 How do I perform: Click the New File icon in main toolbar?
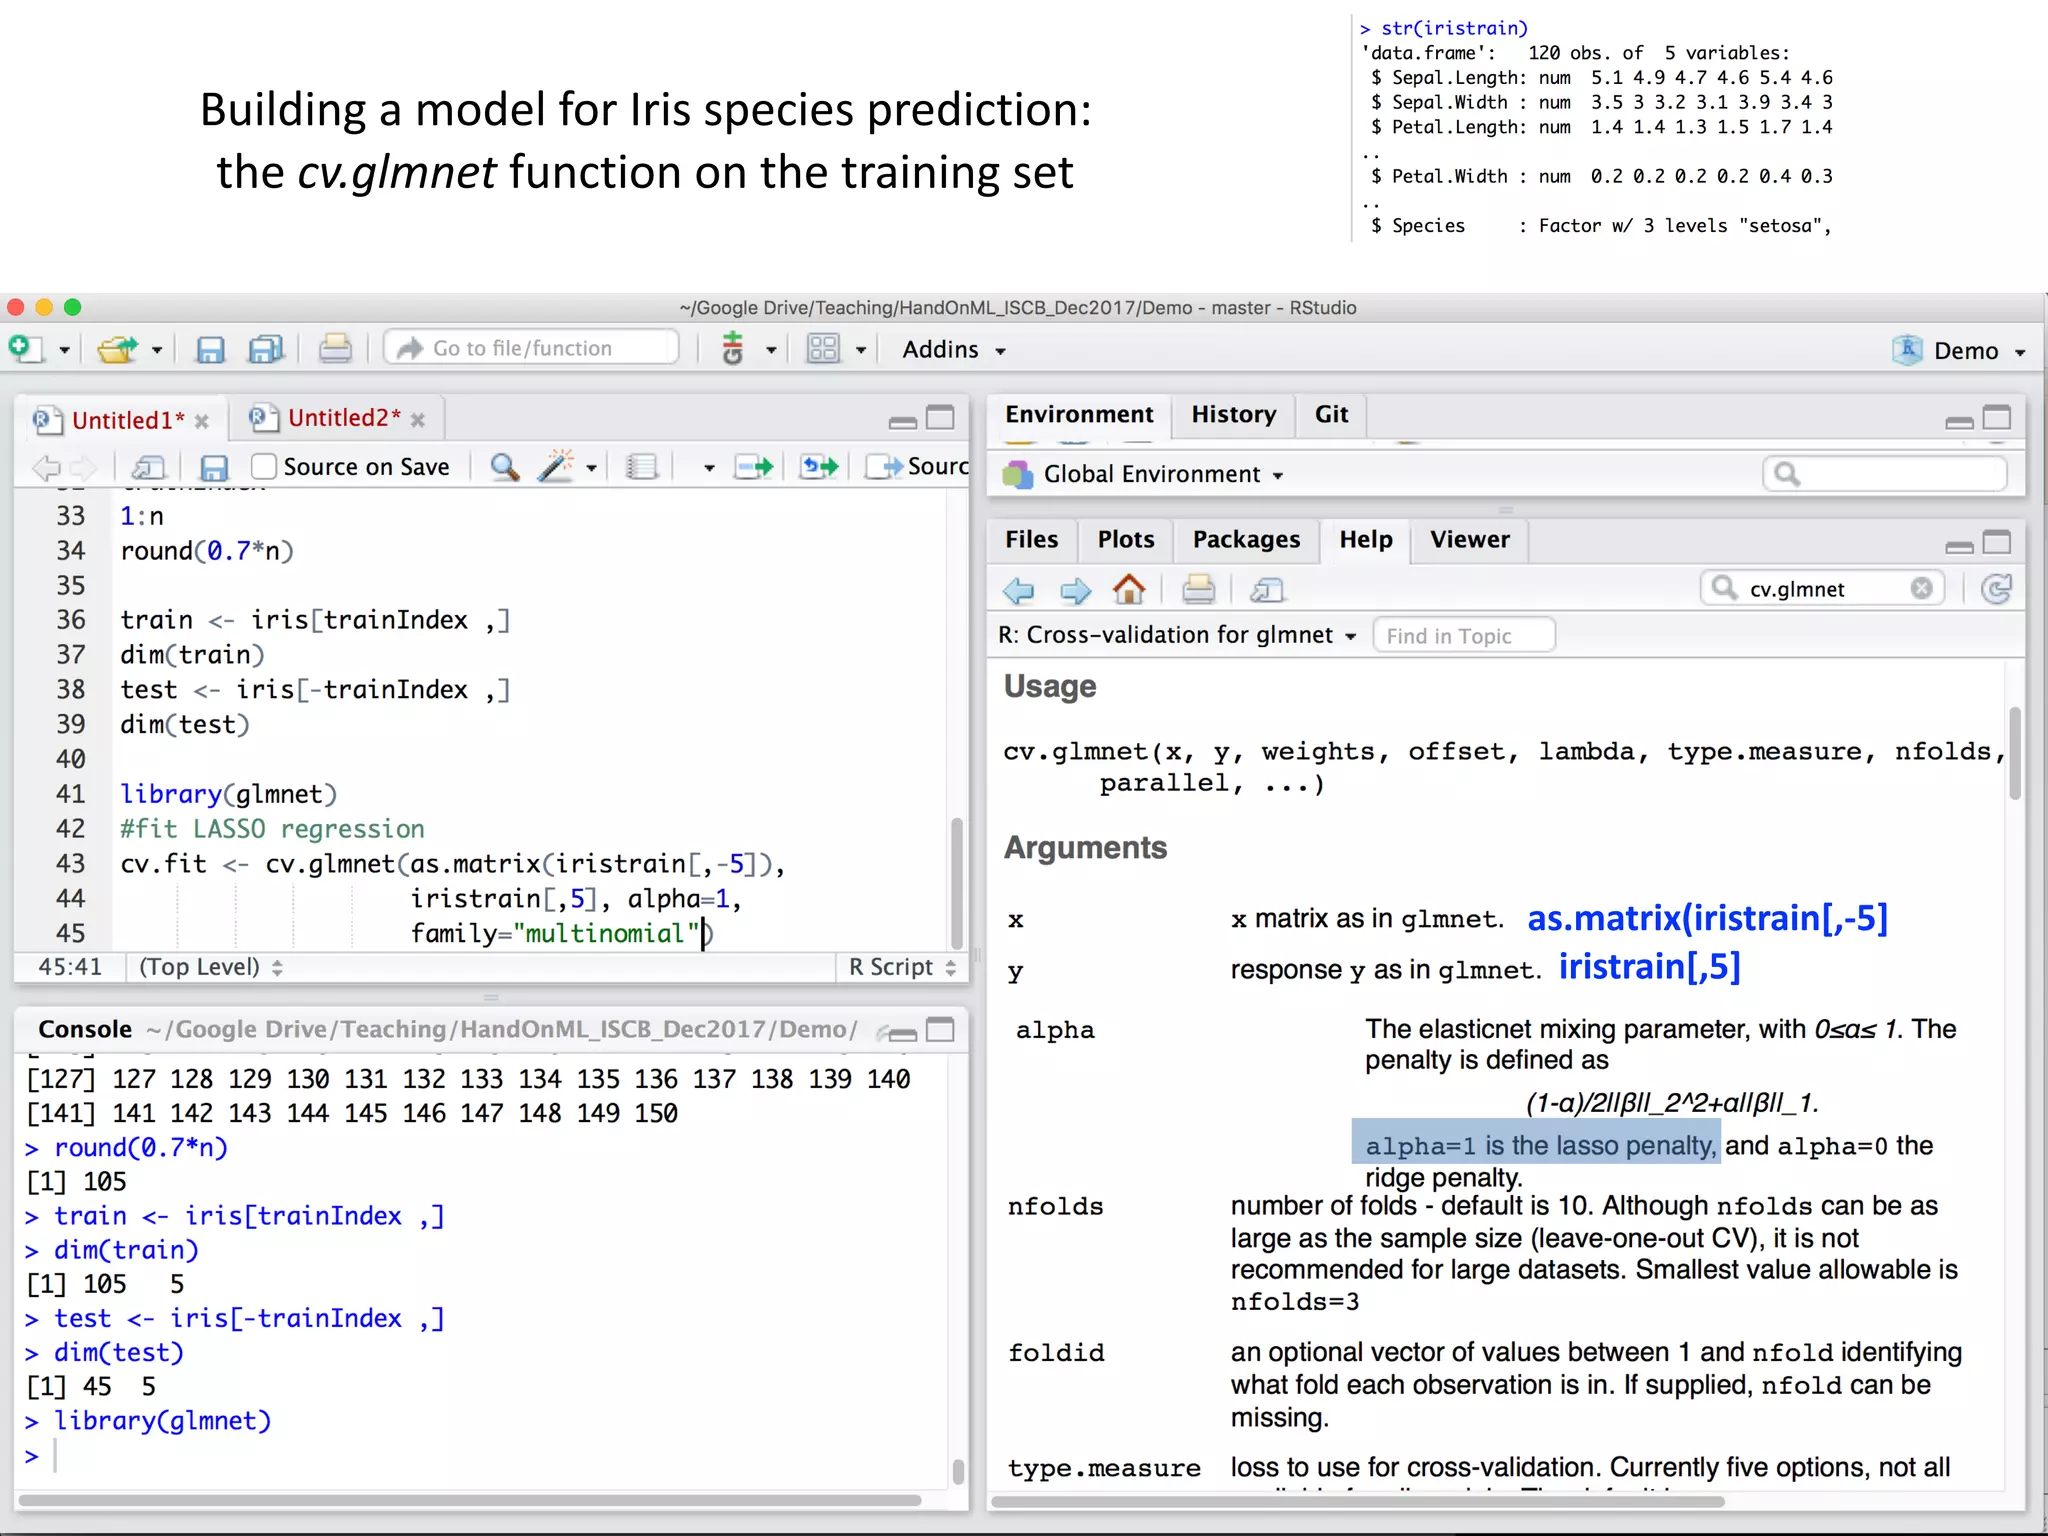point(25,348)
